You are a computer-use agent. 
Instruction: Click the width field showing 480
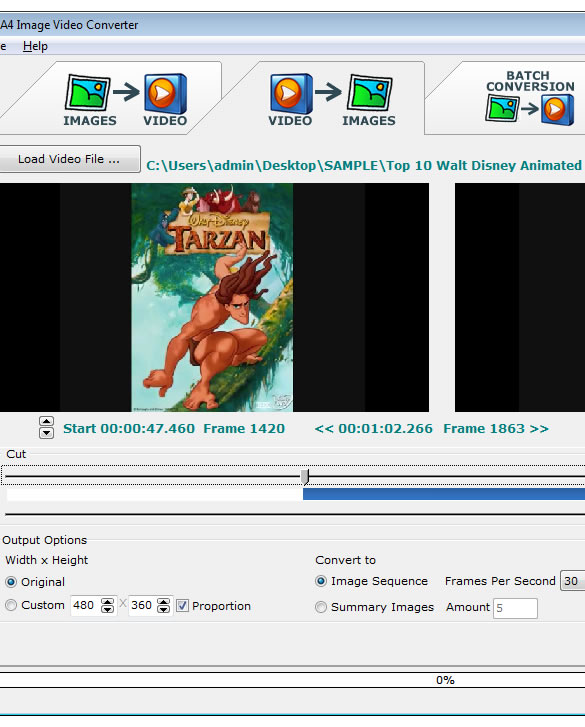(x=85, y=606)
